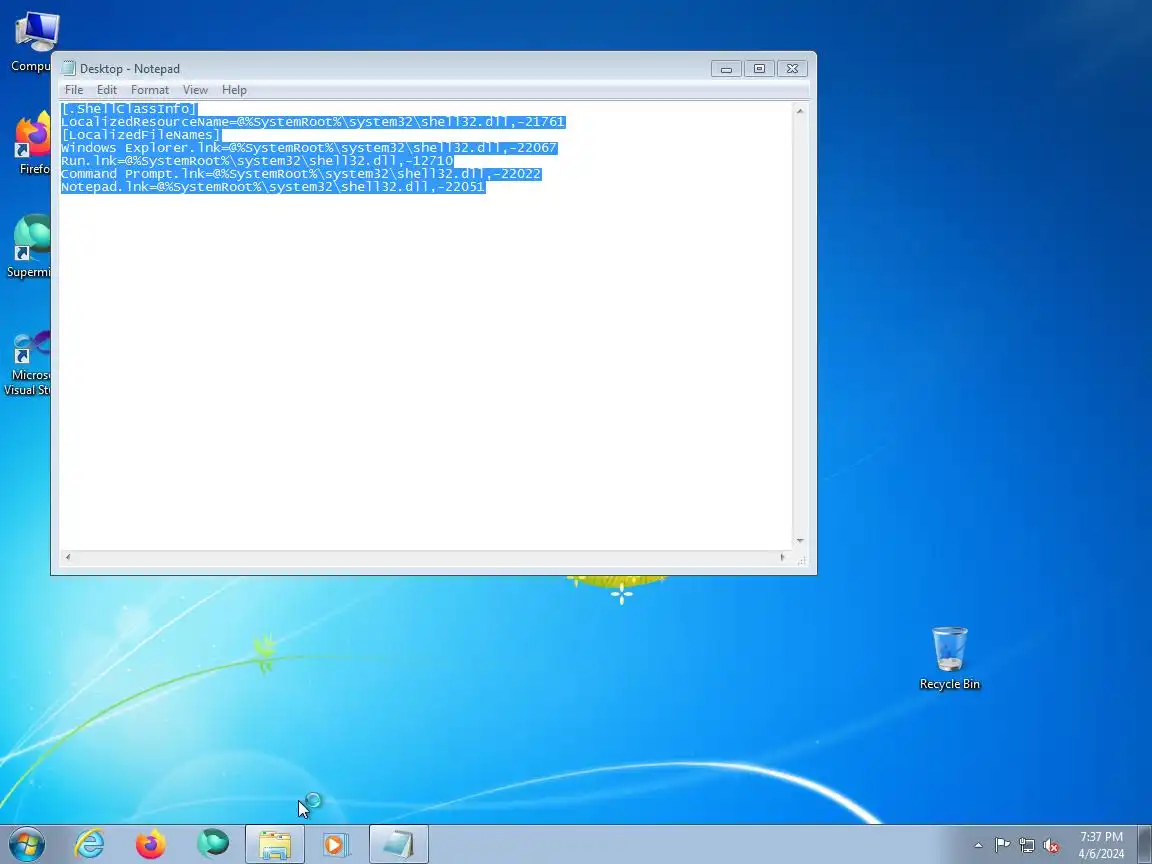Click the Windows Explorer.lnk line
The height and width of the screenshot is (864, 1152).
309,148
